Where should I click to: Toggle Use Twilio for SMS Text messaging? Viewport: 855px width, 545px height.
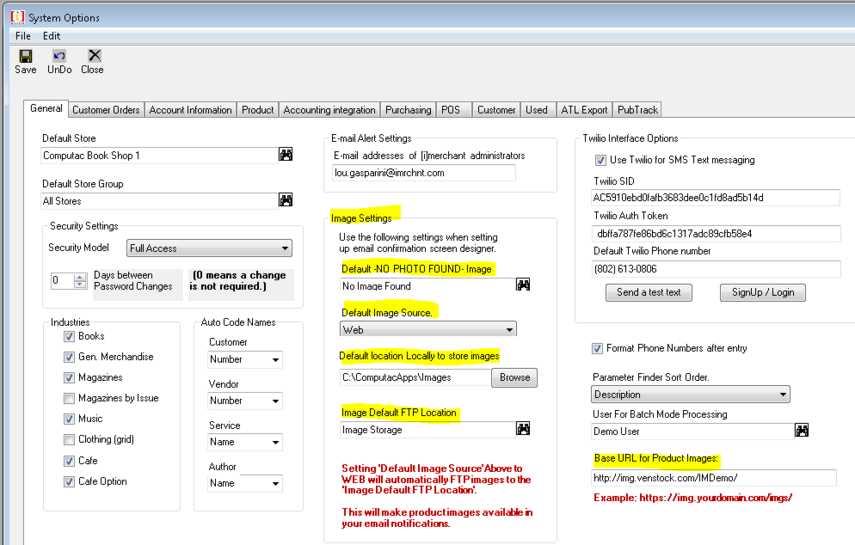[x=600, y=160]
